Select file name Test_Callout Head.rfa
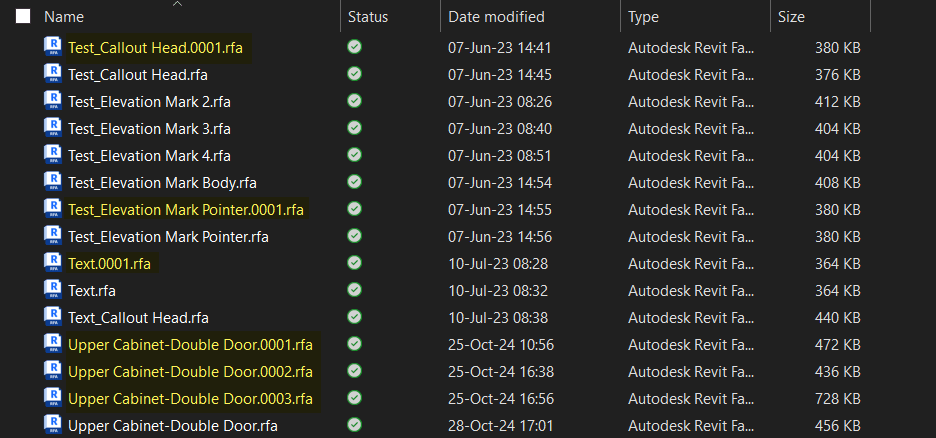Viewport: 936px width, 438px height. tap(138, 75)
